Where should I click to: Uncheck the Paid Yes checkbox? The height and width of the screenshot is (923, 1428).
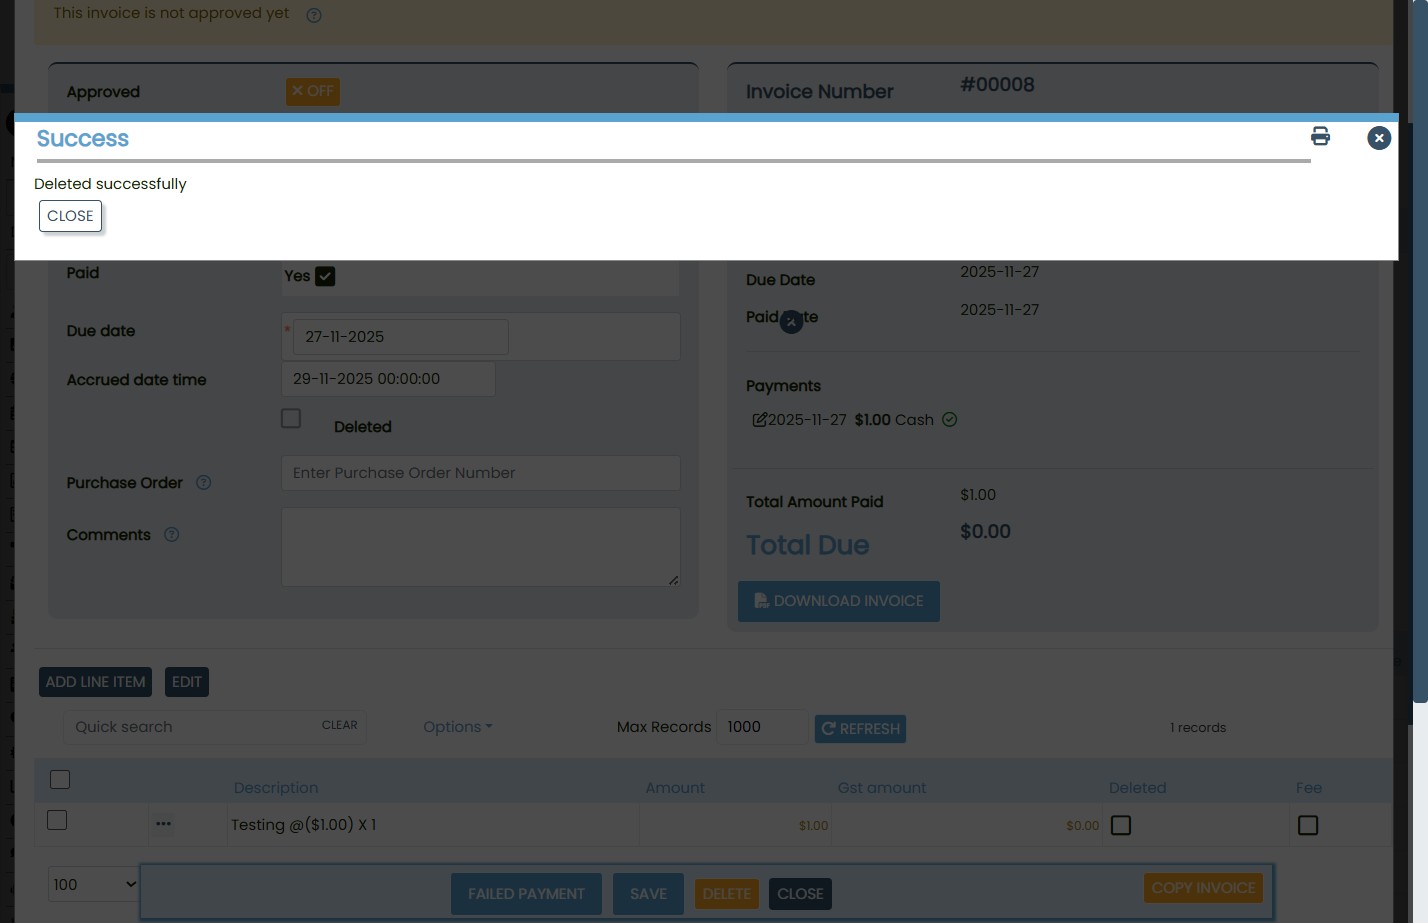click(325, 277)
